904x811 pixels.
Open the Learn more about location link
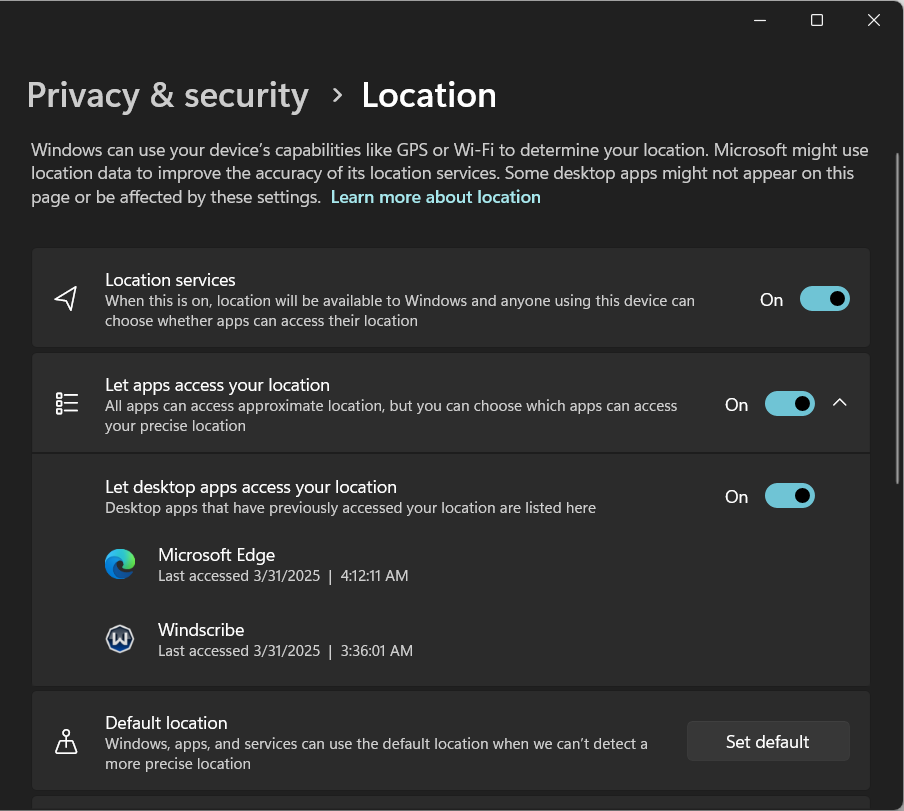click(x=435, y=197)
